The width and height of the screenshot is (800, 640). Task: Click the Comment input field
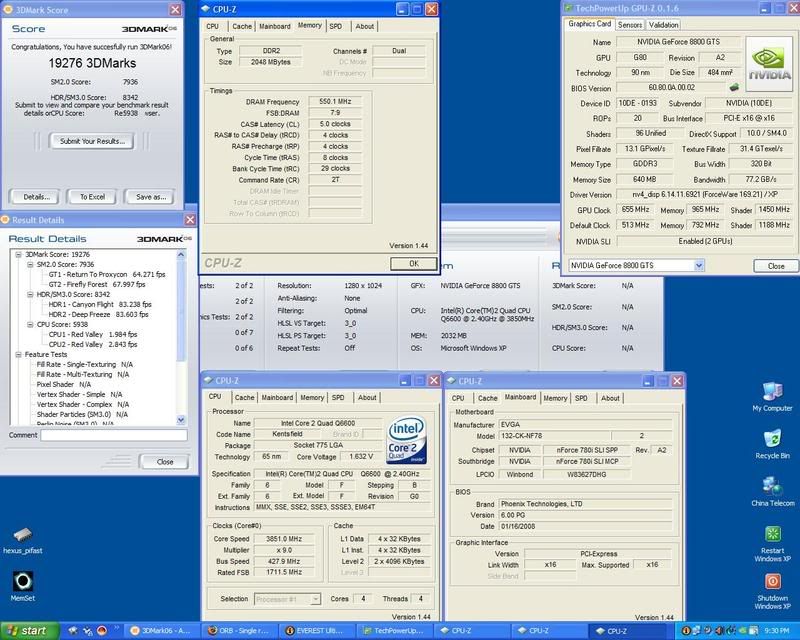pyautogui.click(x=112, y=435)
